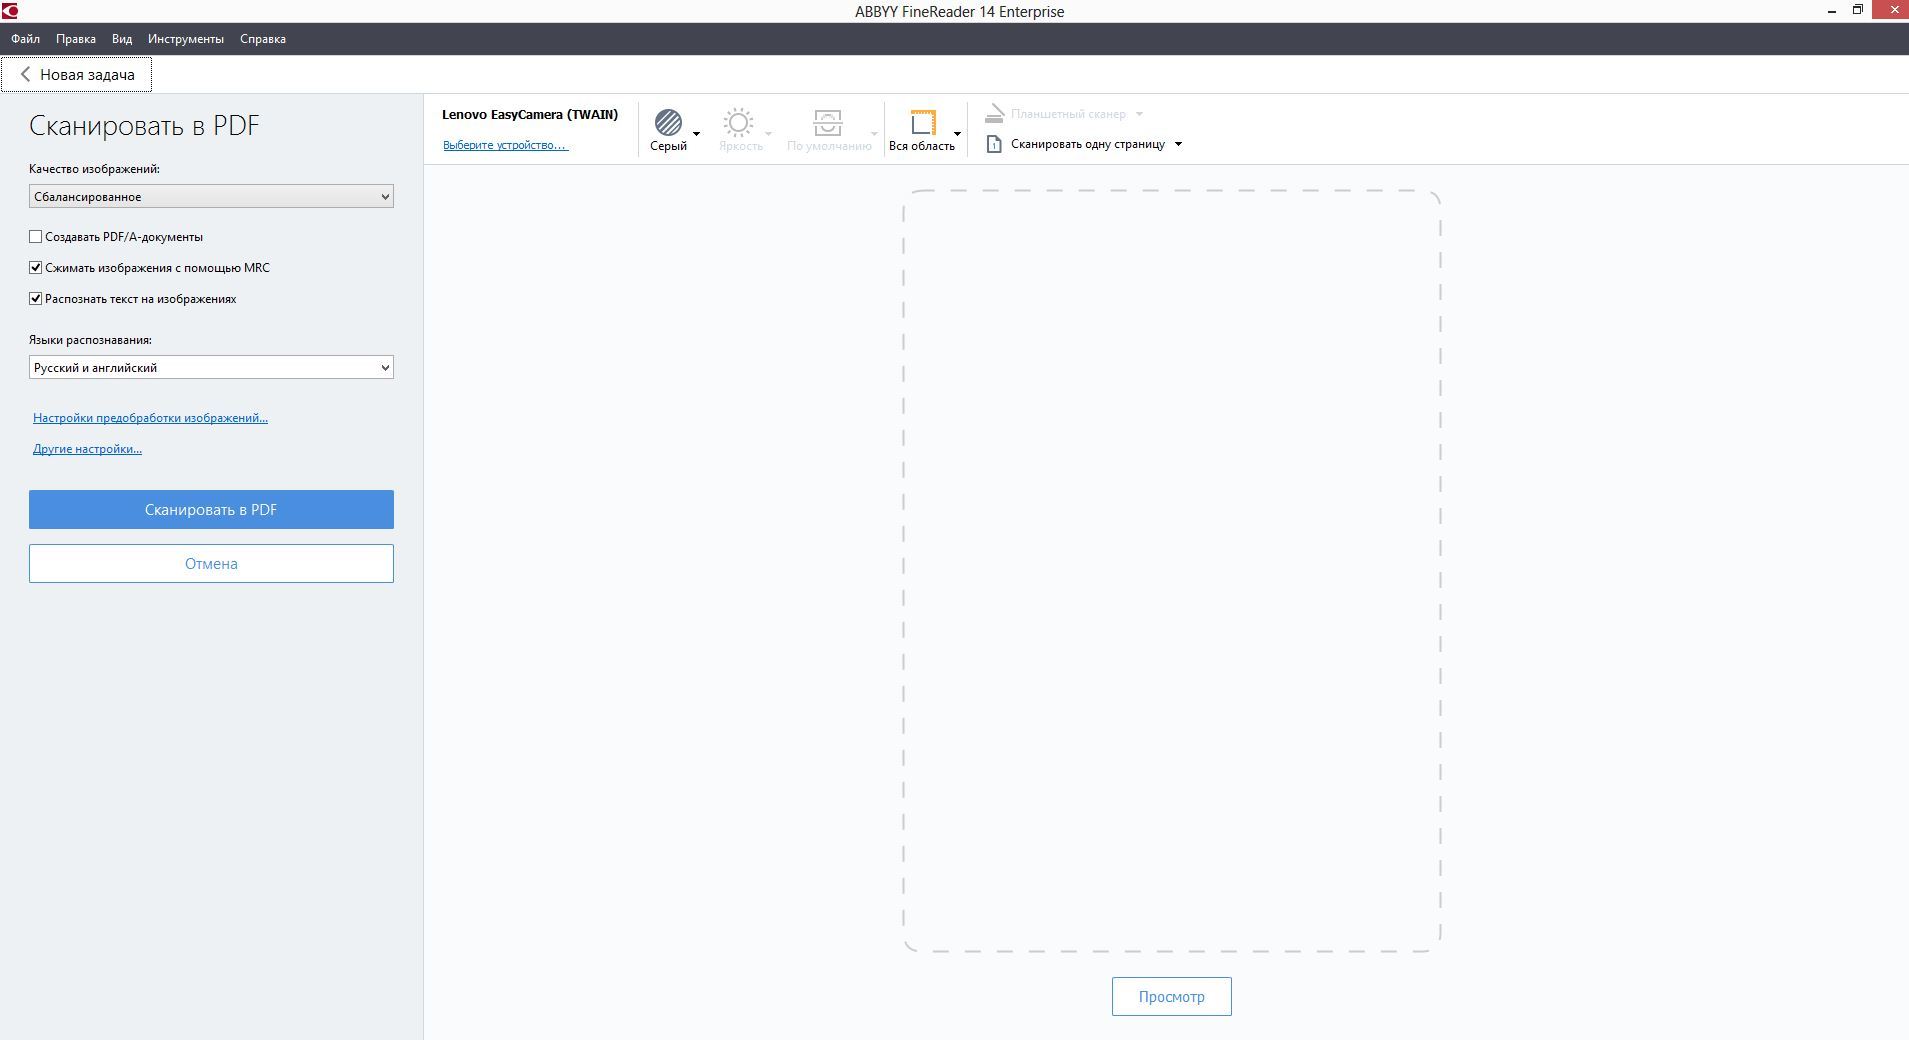Click the FineReader app logo icon
The width and height of the screenshot is (1909, 1040).
(10, 11)
